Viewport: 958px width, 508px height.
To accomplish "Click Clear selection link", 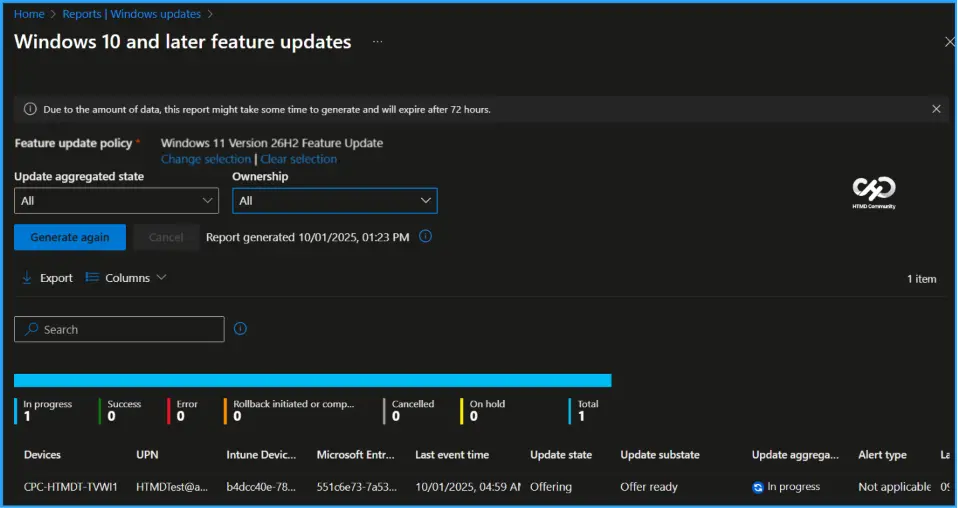I will [298, 159].
